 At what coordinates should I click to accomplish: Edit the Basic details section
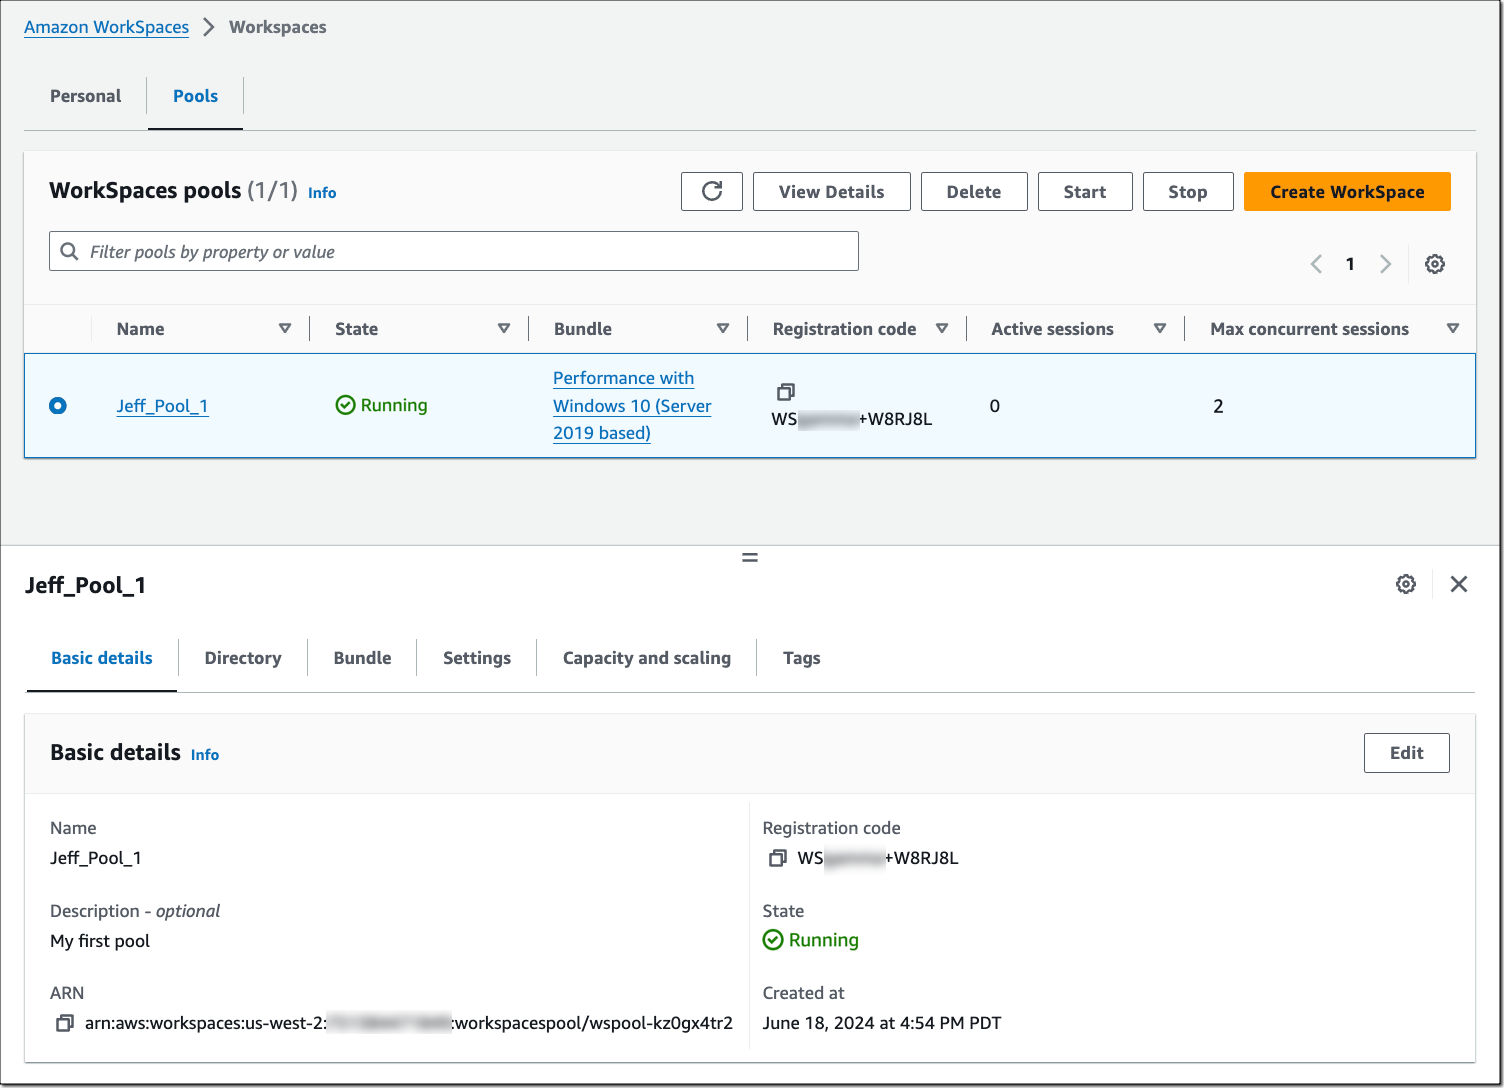[1406, 753]
